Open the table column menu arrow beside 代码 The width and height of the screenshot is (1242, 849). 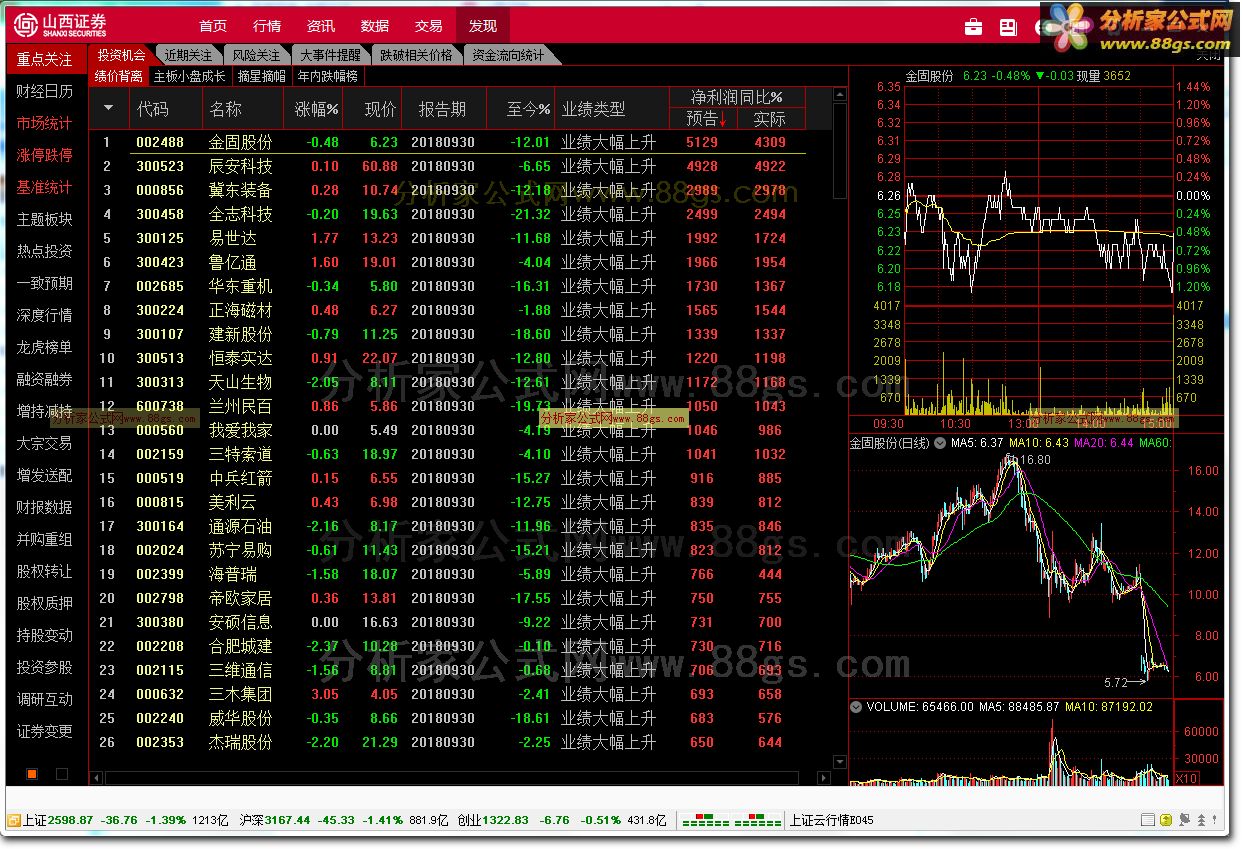pos(108,108)
